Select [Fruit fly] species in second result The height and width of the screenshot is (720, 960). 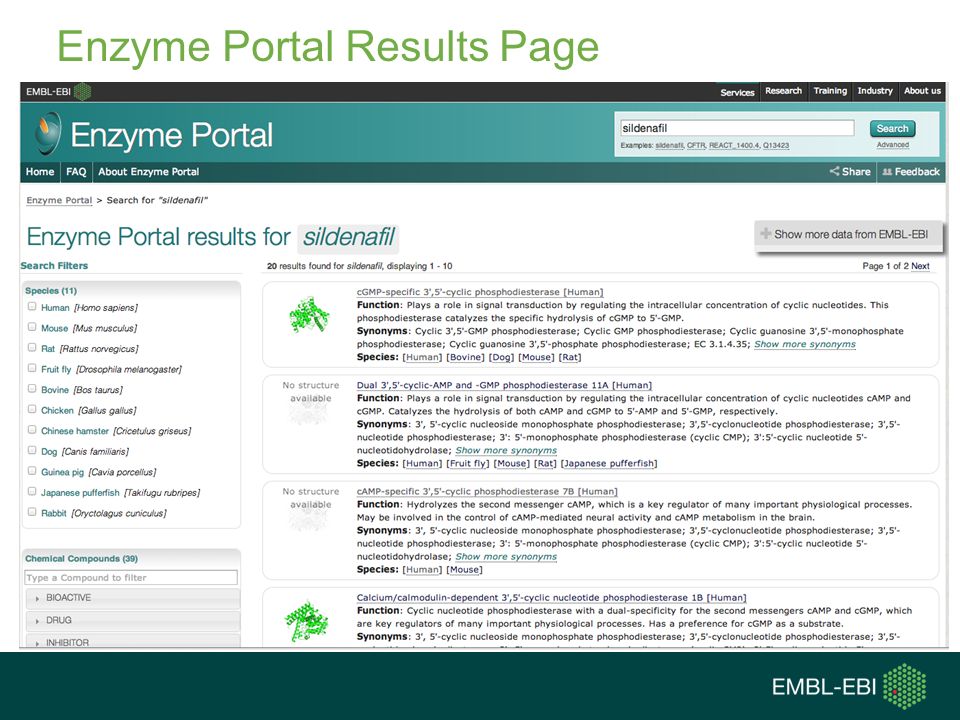tap(468, 463)
